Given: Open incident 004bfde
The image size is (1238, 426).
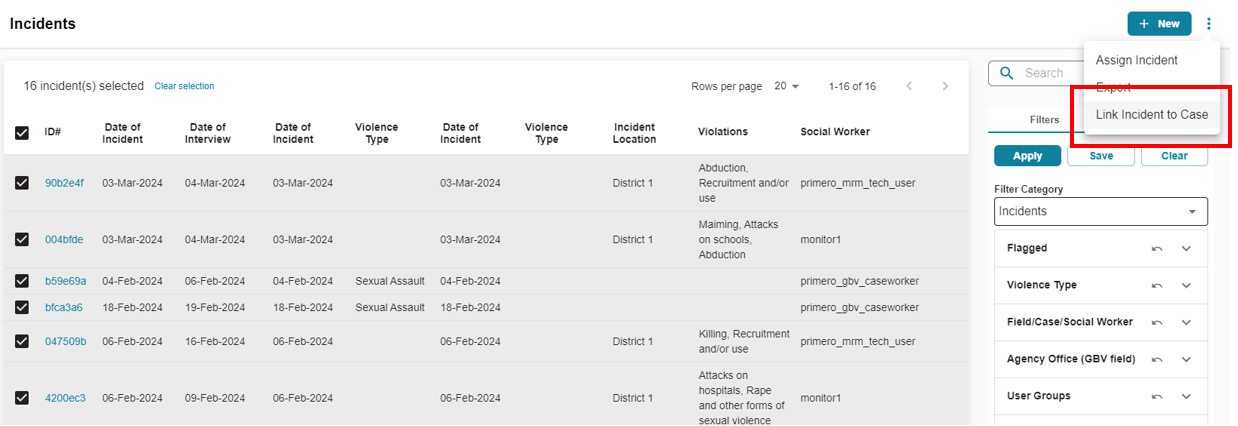Looking at the screenshot, I should tap(64, 239).
